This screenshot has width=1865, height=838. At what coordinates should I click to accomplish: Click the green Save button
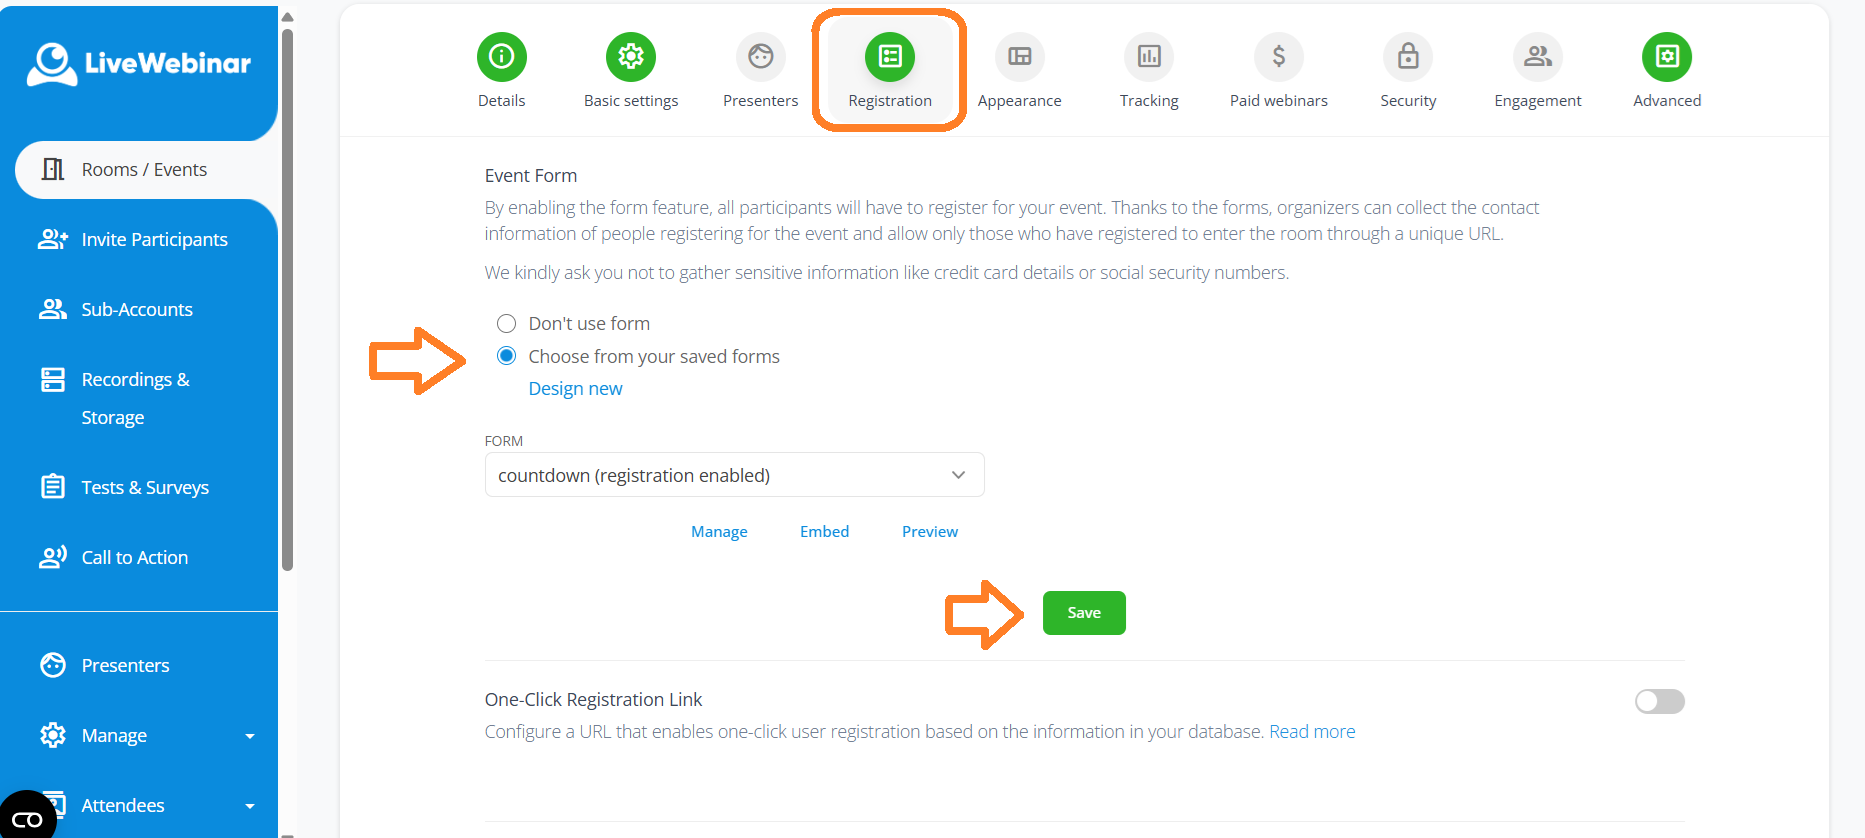point(1084,613)
